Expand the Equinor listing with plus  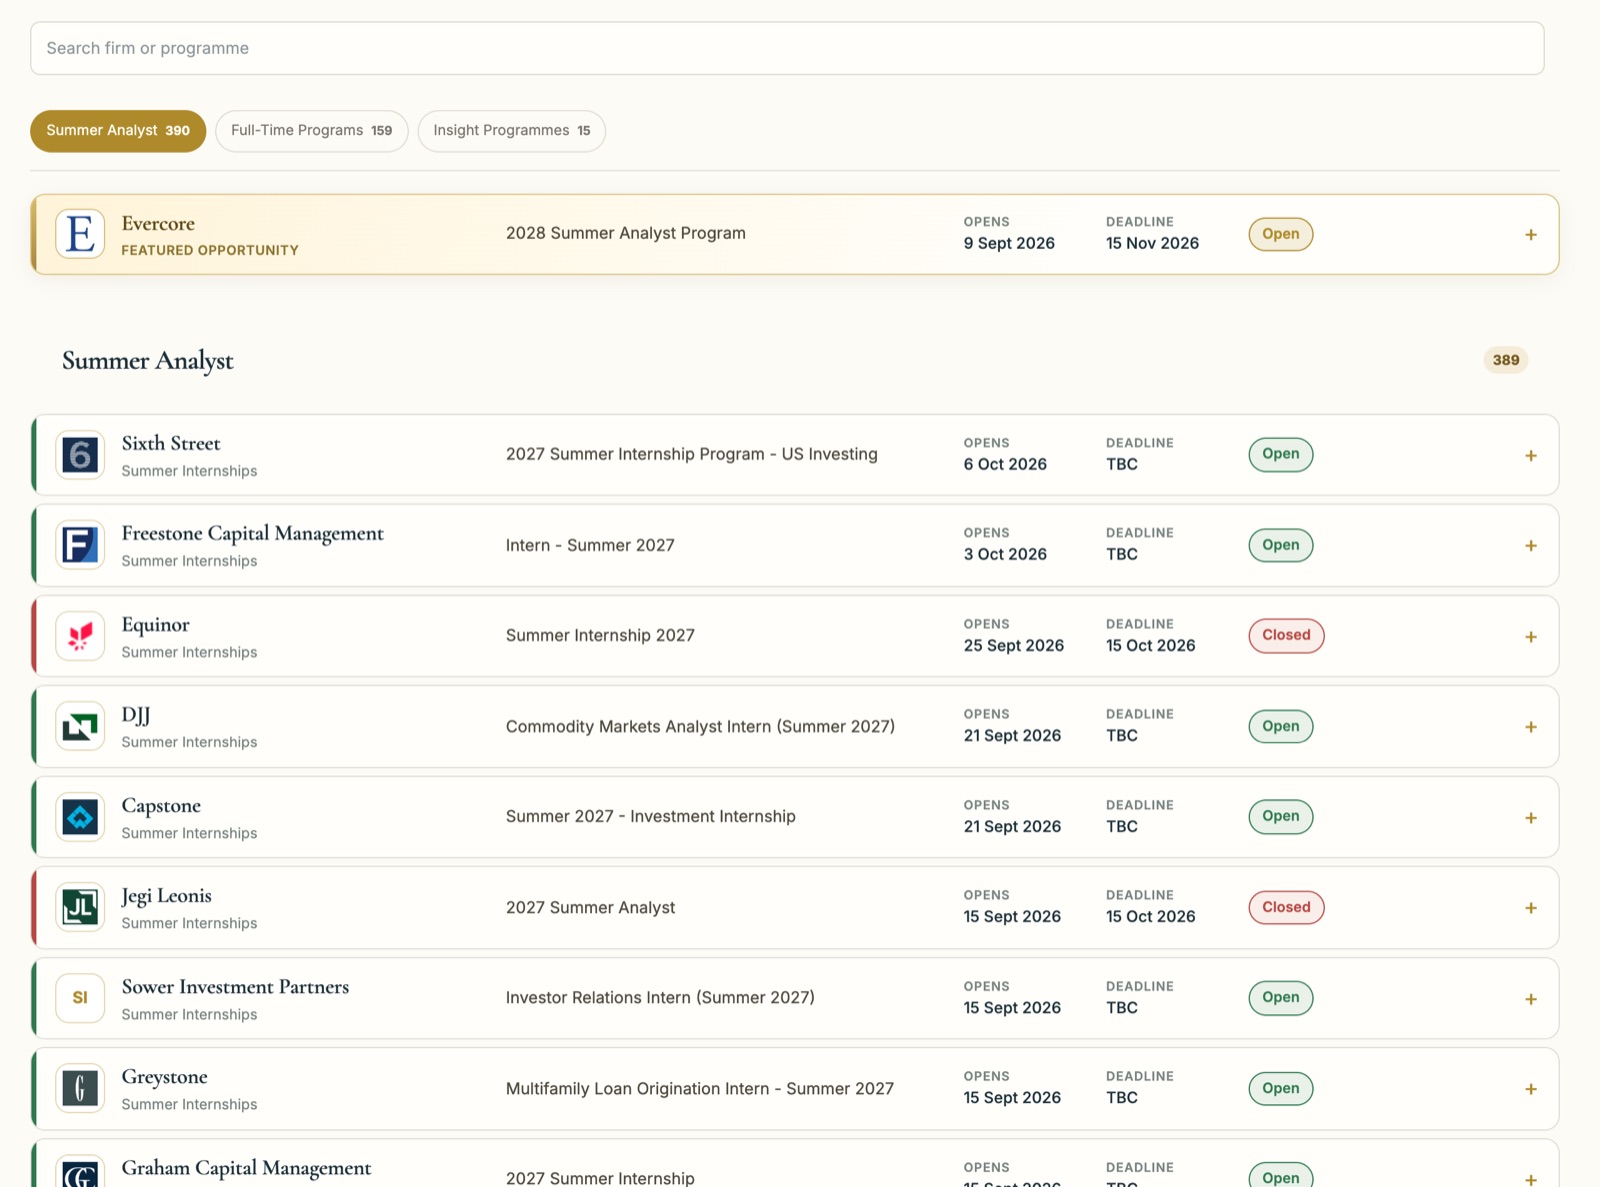[x=1530, y=636]
